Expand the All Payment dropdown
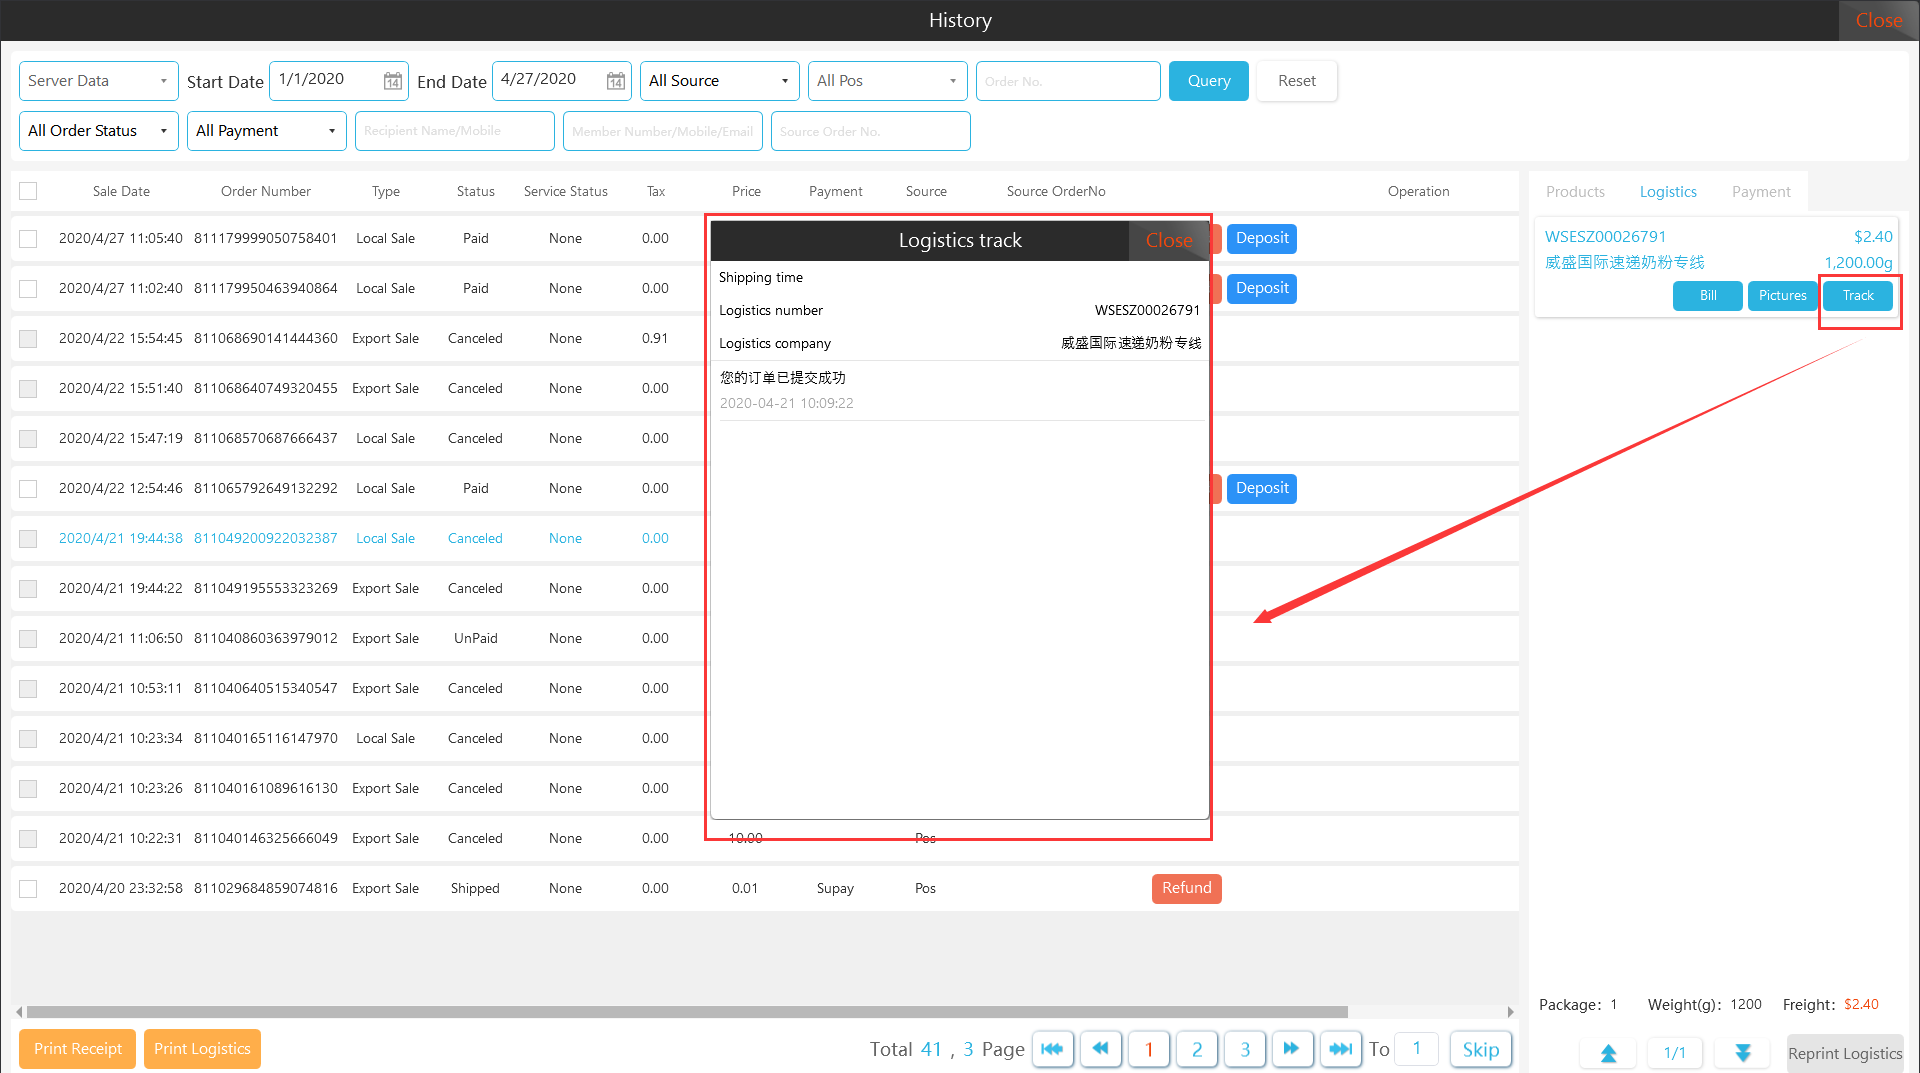 (266, 131)
